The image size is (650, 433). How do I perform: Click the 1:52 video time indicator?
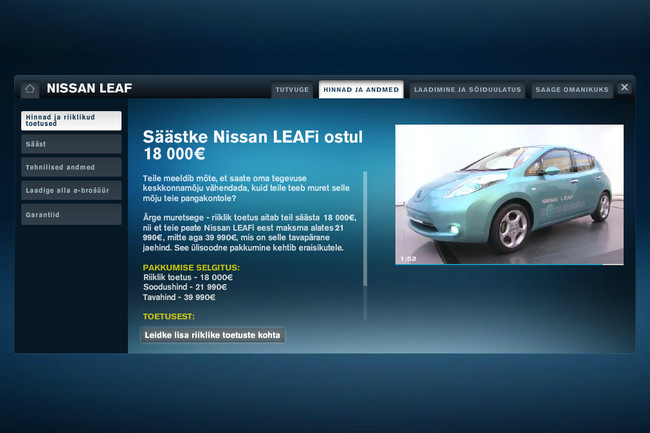tap(408, 258)
